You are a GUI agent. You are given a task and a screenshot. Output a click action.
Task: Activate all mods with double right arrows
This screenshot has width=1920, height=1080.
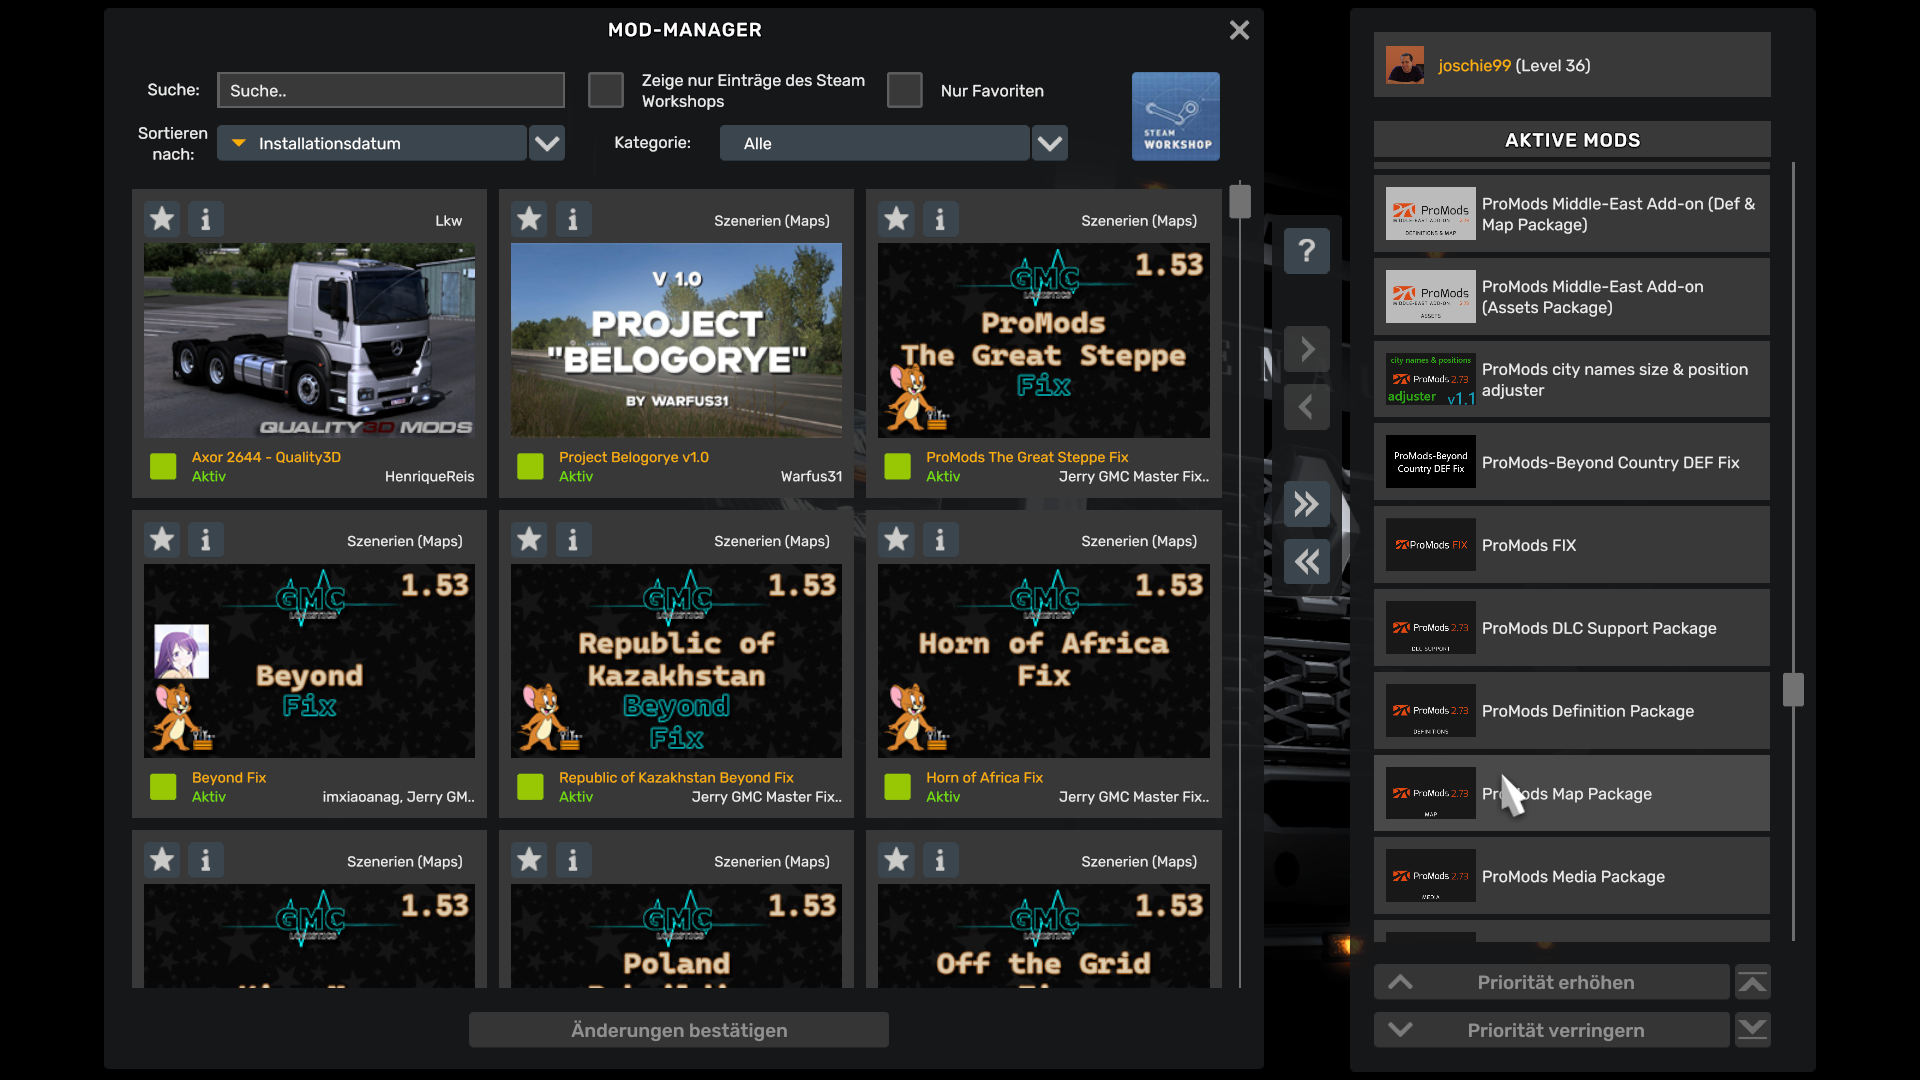[1307, 504]
